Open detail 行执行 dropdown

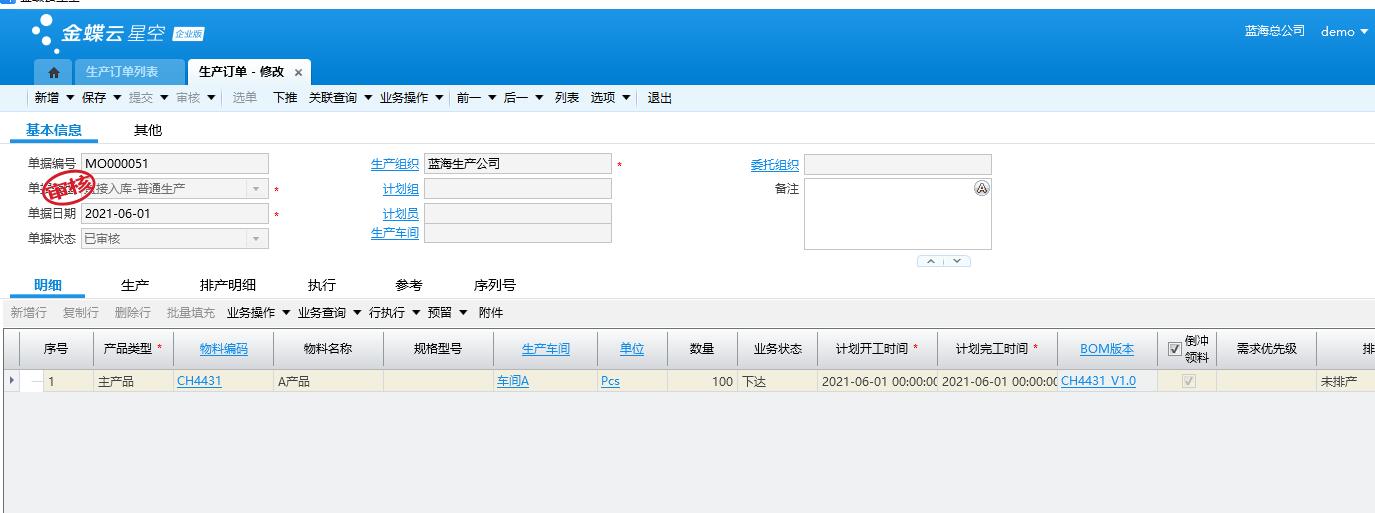pos(394,313)
